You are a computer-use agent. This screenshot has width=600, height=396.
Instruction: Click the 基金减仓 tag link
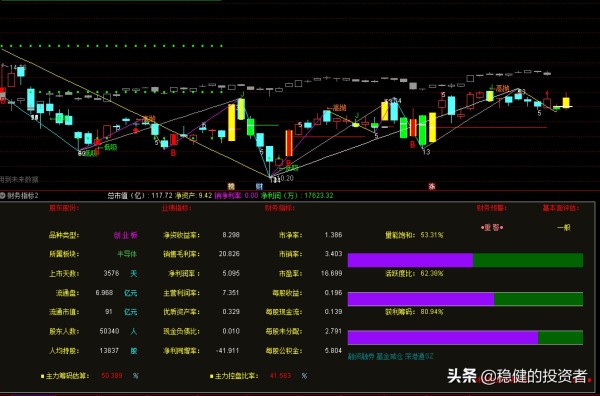[x=389, y=357]
